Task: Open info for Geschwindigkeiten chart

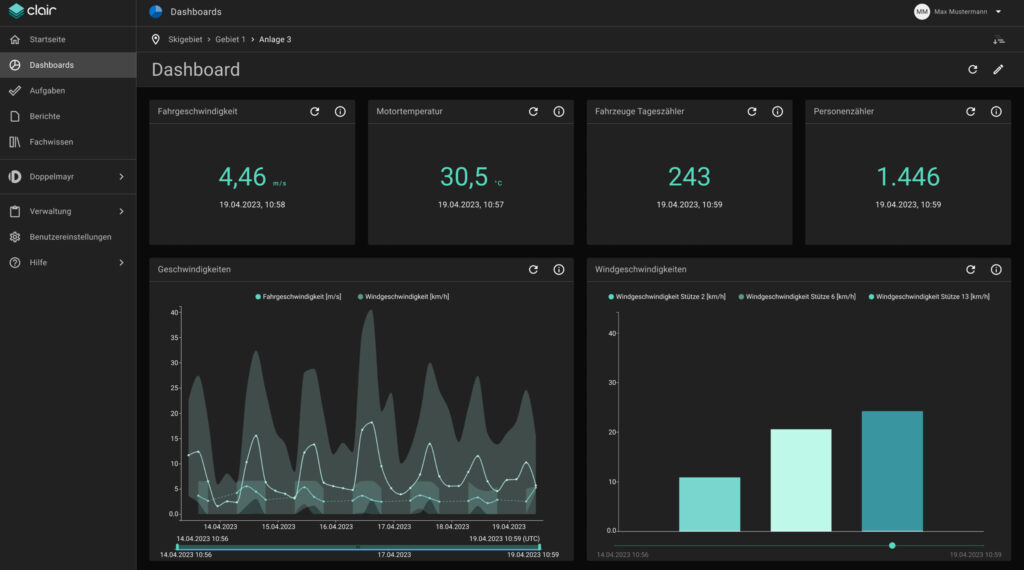Action: click(x=559, y=270)
